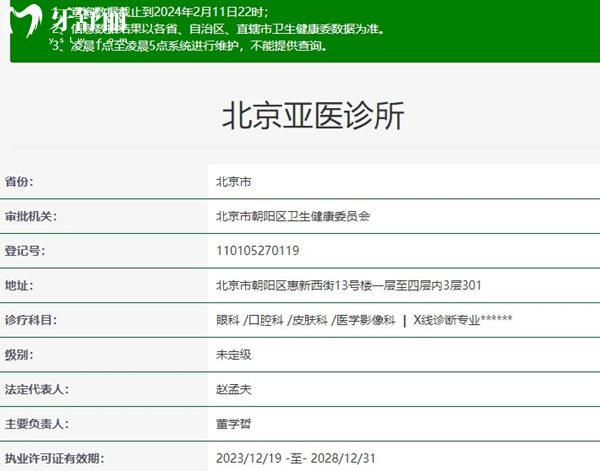600x471 pixels.
Task: Select the main responsible person's name
Action: pyautogui.click(x=233, y=424)
